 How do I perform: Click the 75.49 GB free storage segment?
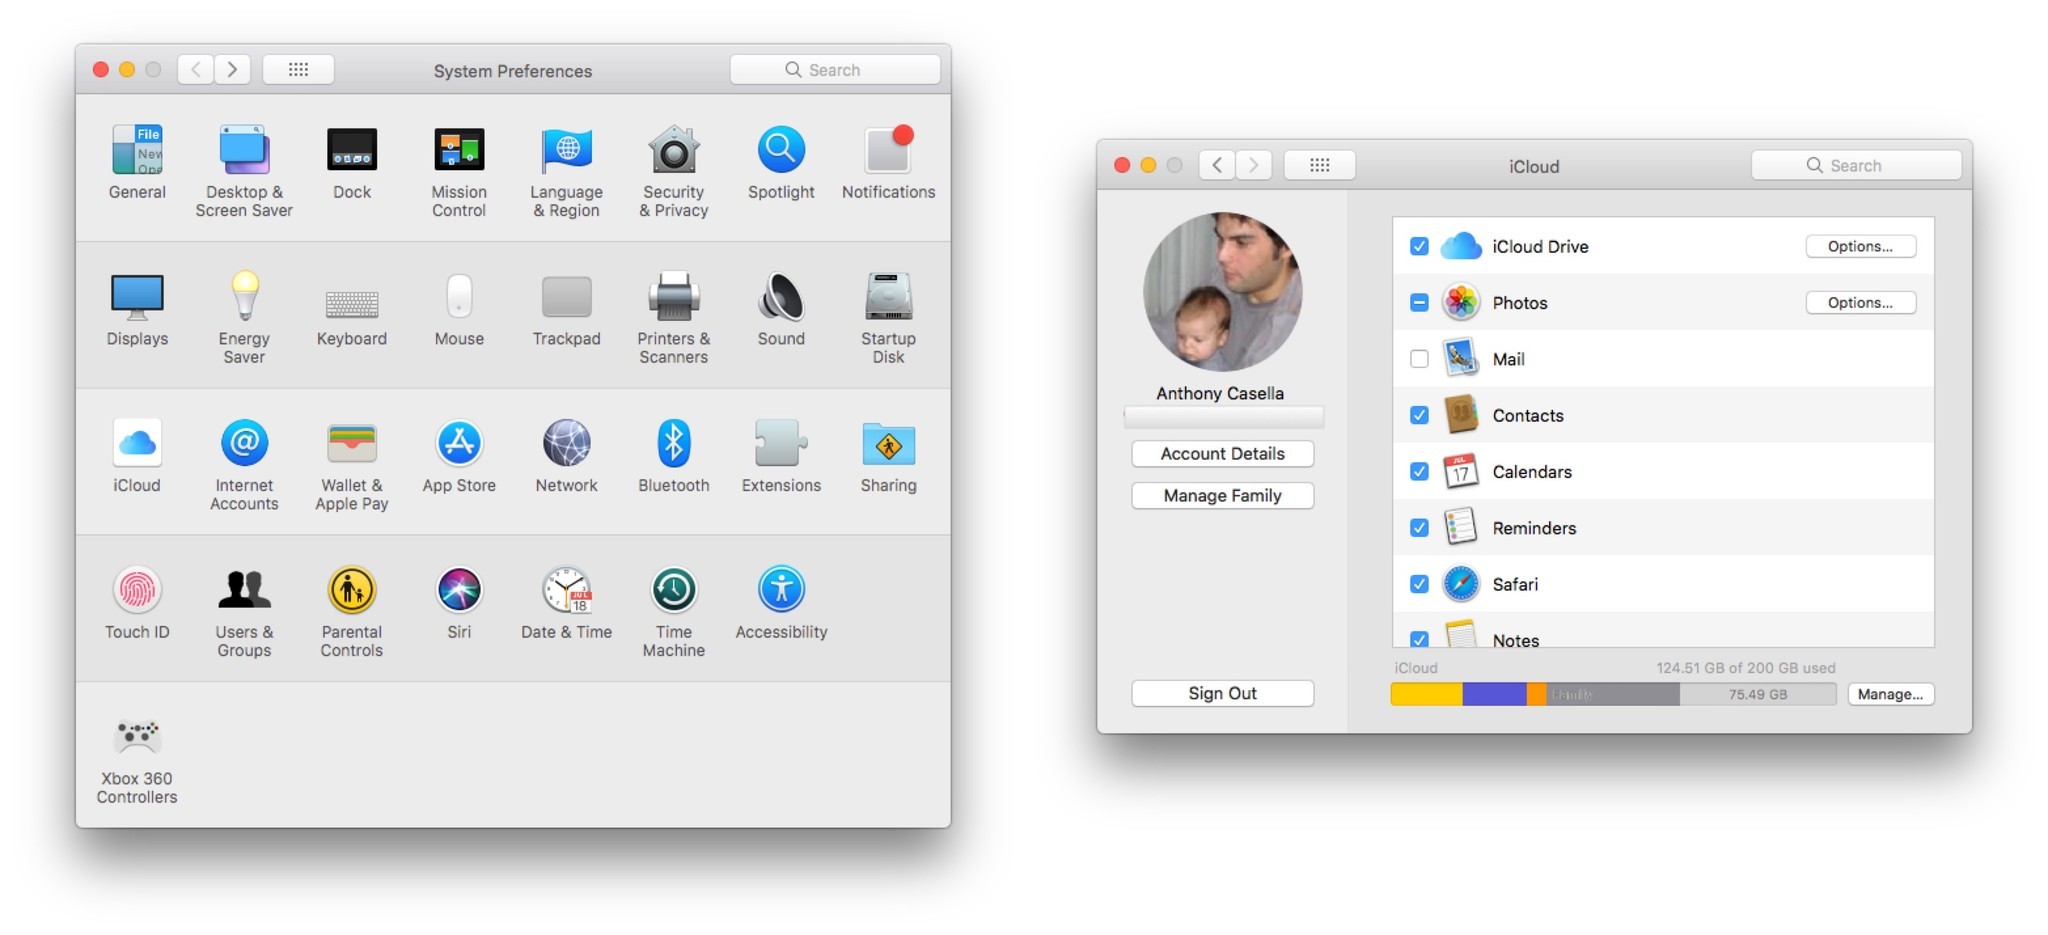point(1758,694)
